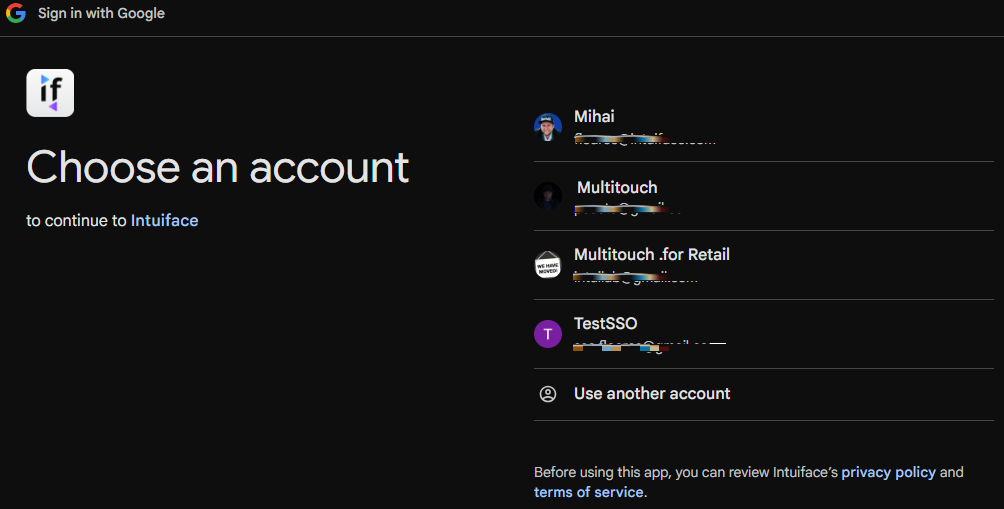Click the Google logo icon
1004x509 pixels.
pyautogui.click(x=15, y=13)
